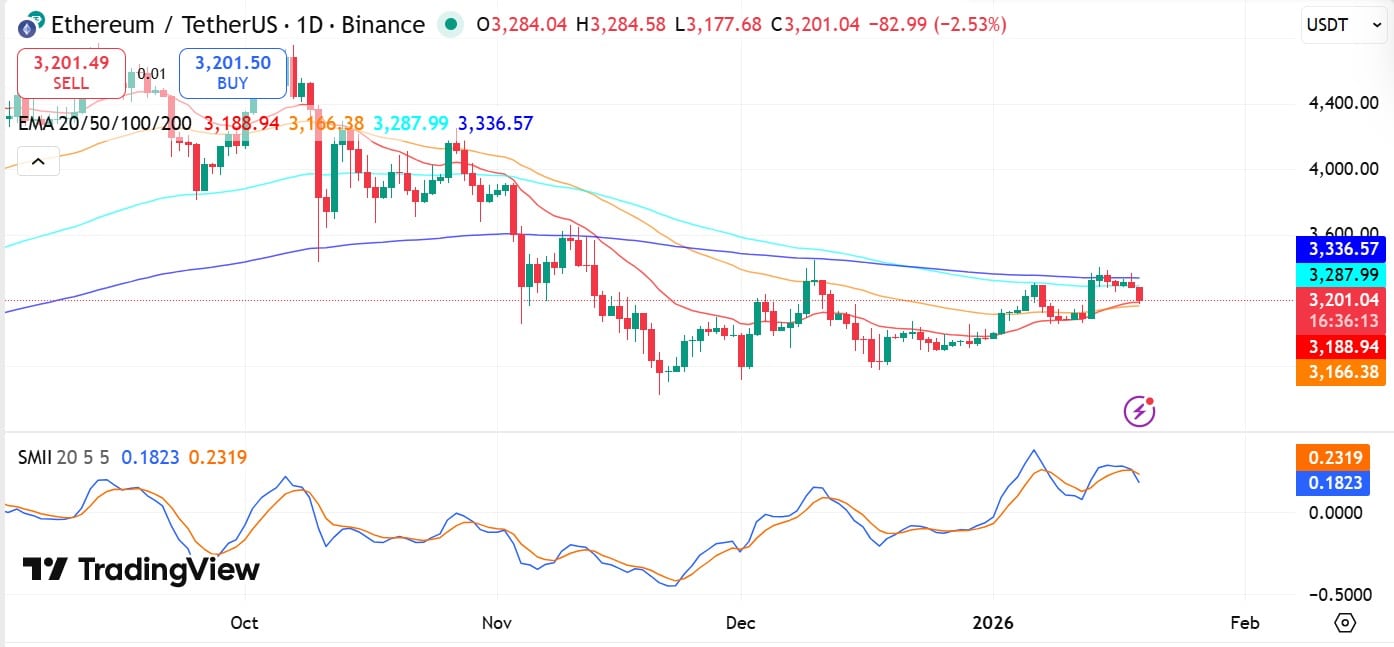This screenshot has width=1394, height=647.
Task: Collapse the legend using the up-chevron
Action: pos(38,161)
